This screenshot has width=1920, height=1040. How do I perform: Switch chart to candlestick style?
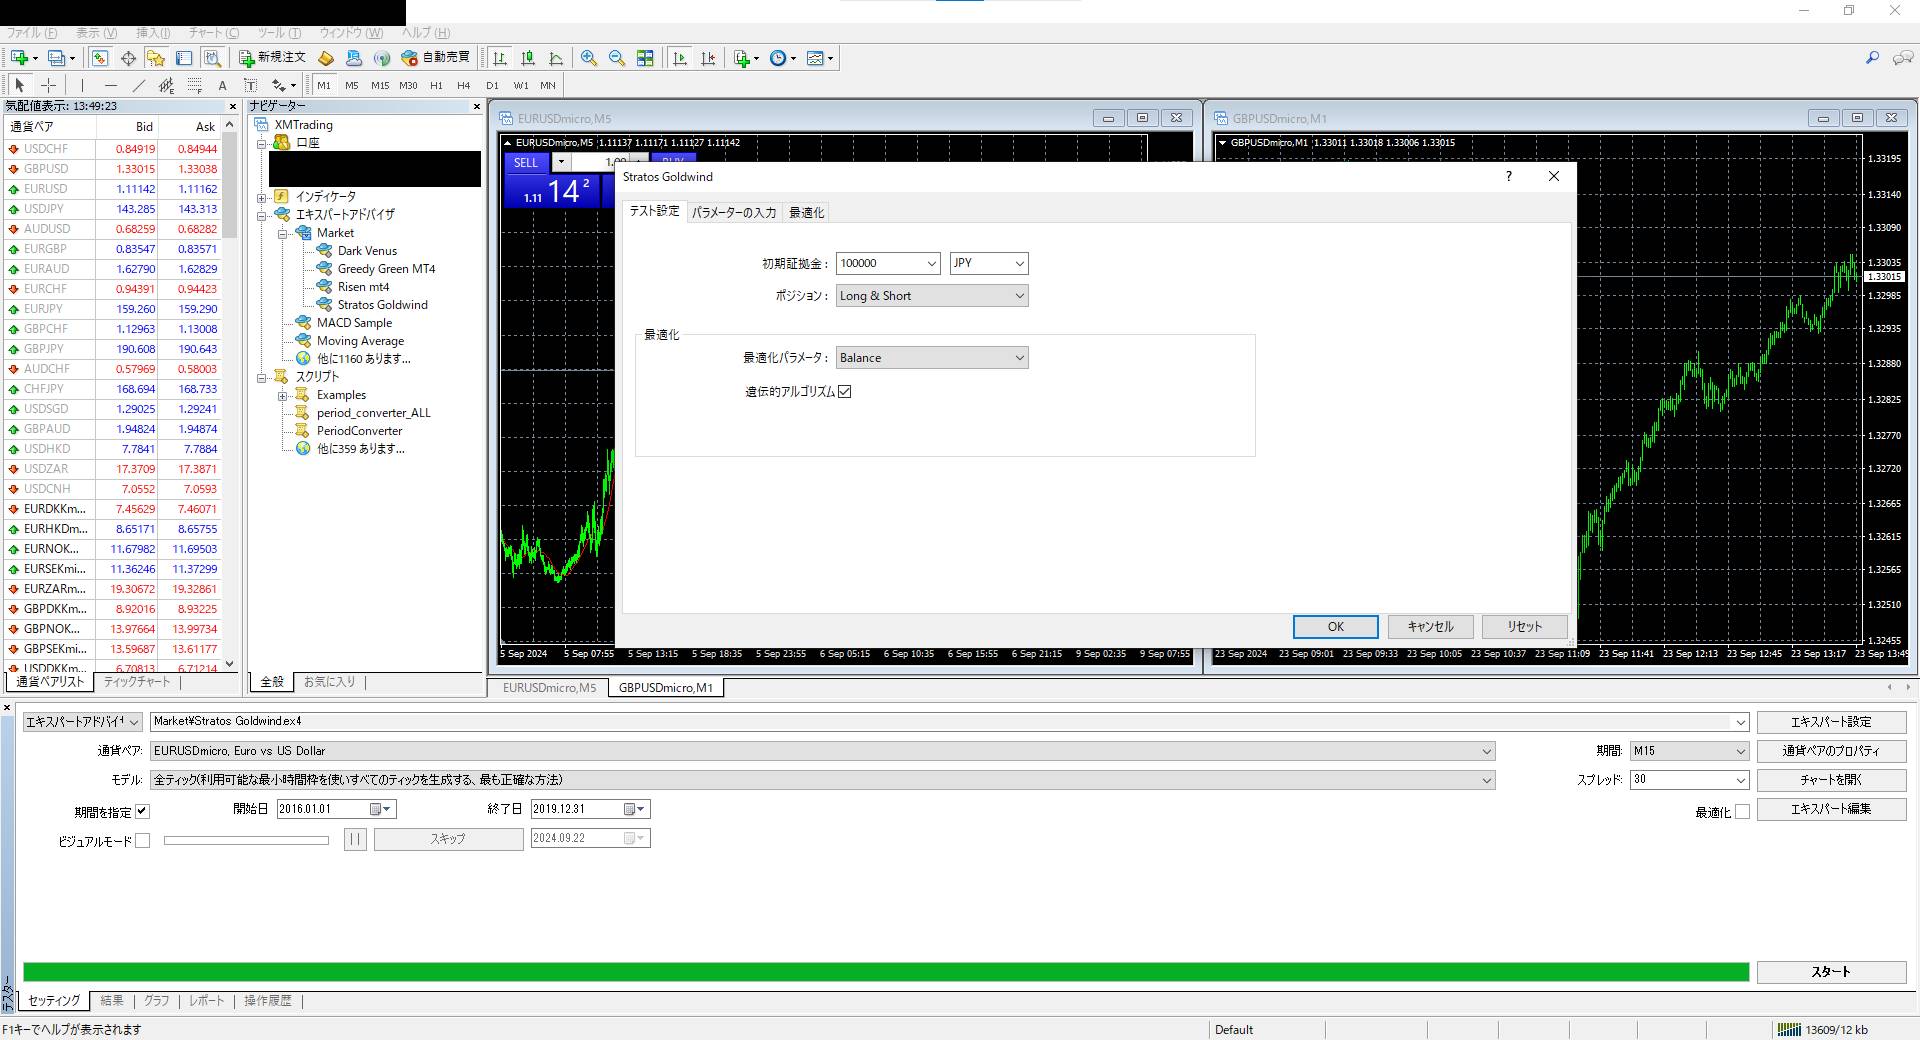tap(528, 58)
